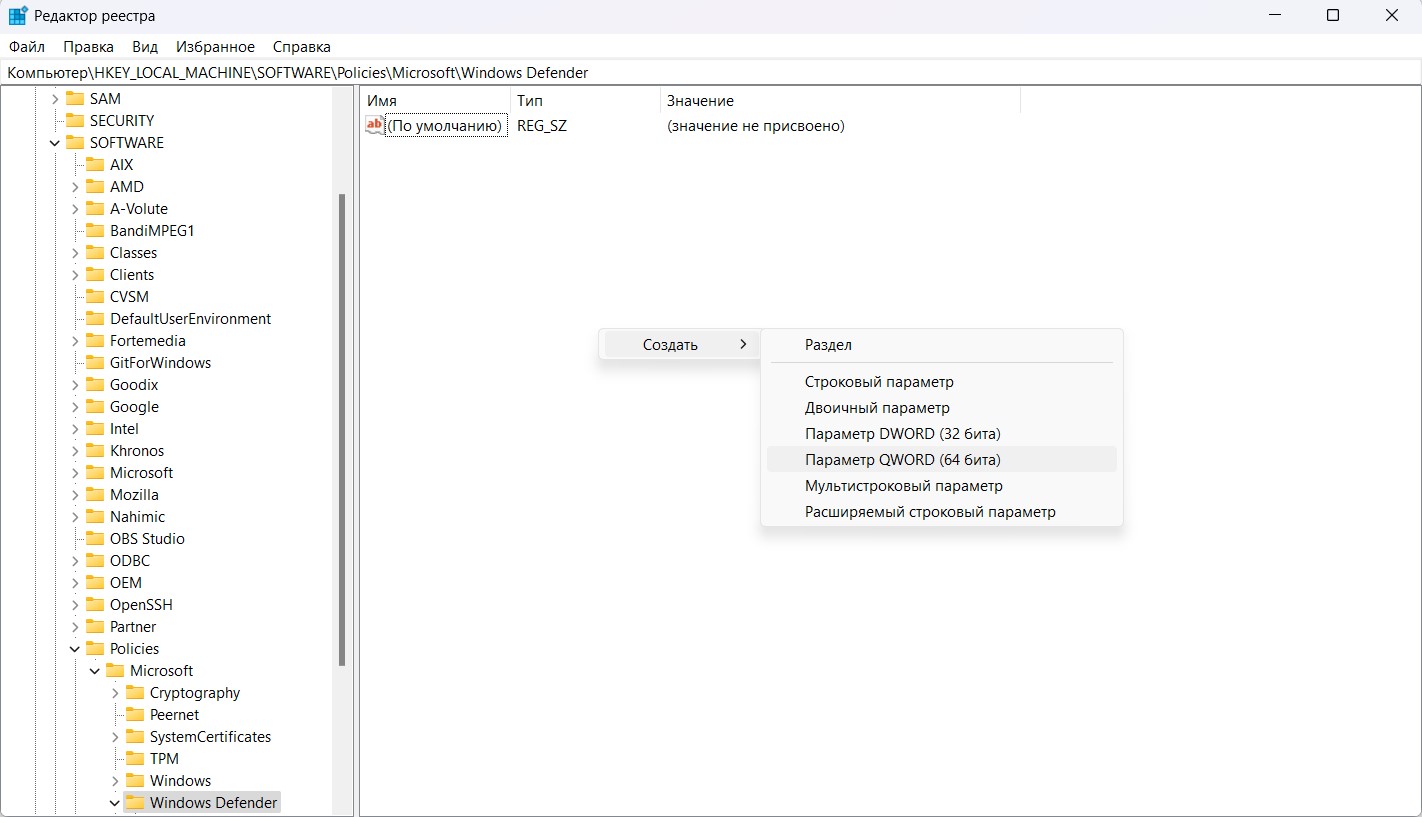The height and width of the screenshot is (817, 1422).
Task: Click the Clients folder icon
Action: pos(95,274)
